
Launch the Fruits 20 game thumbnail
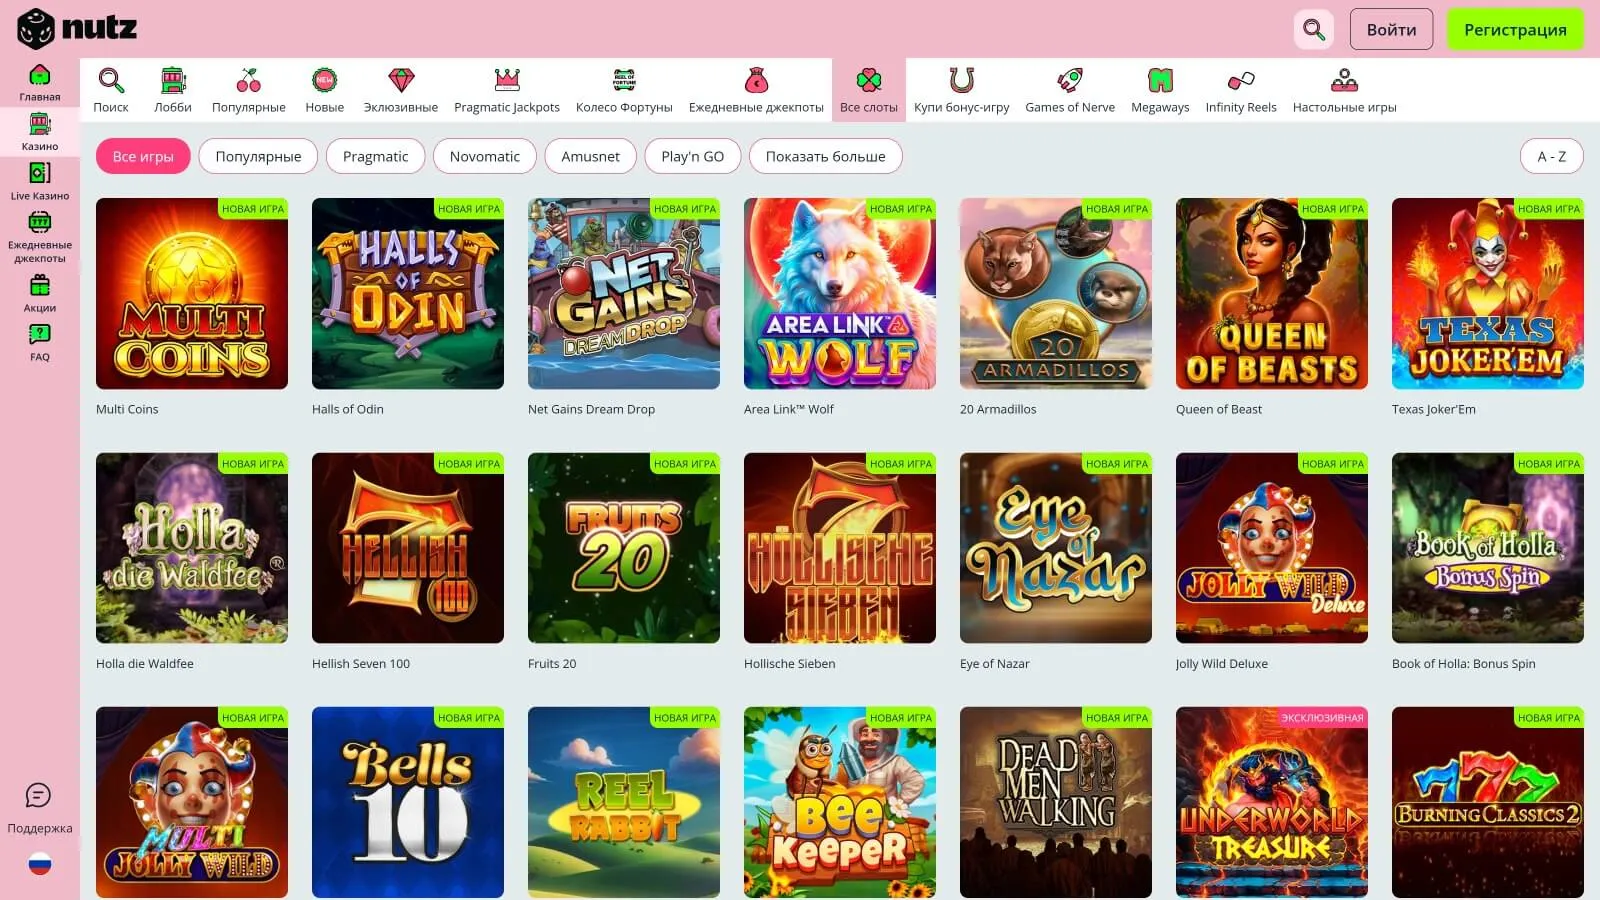point(624,548)
